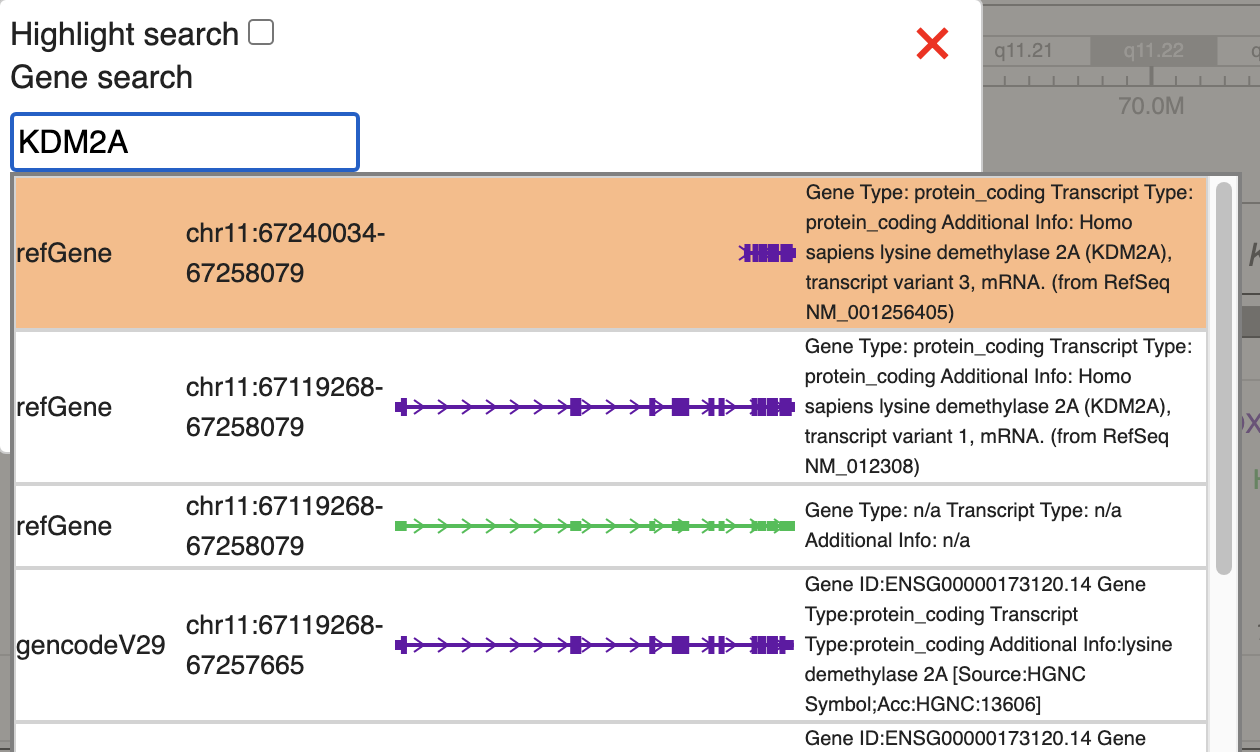
Task: Select the refGene row with n/a gene type
Action: (x=64, y=526)
